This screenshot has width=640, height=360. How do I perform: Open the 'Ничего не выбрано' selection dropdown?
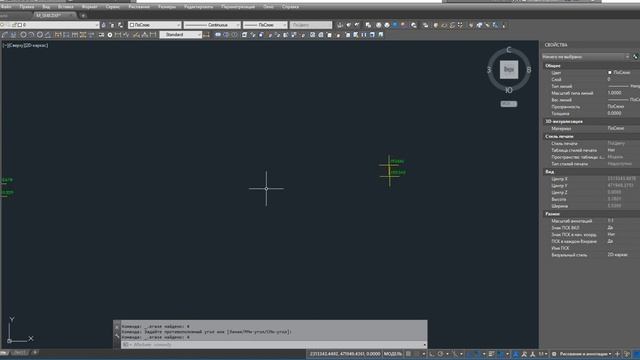tap(586, 57)
